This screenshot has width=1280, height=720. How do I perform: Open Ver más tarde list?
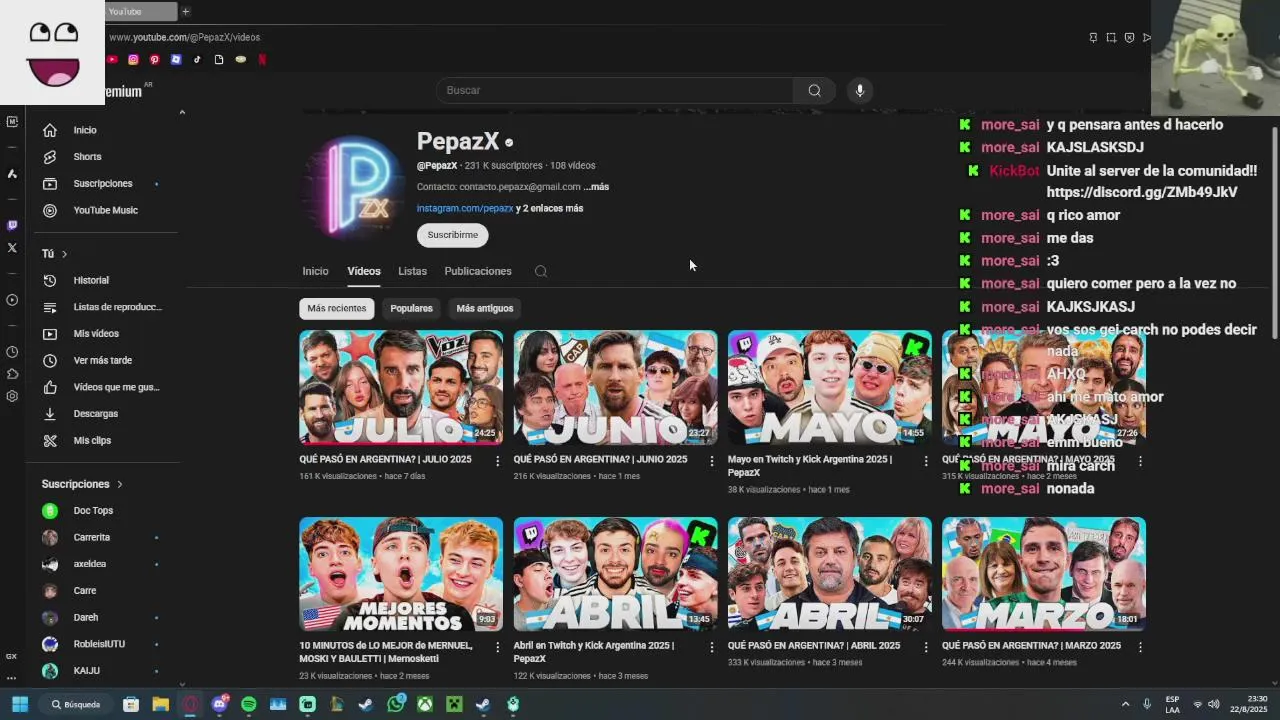pyautogui.click(x=102, y=360)
